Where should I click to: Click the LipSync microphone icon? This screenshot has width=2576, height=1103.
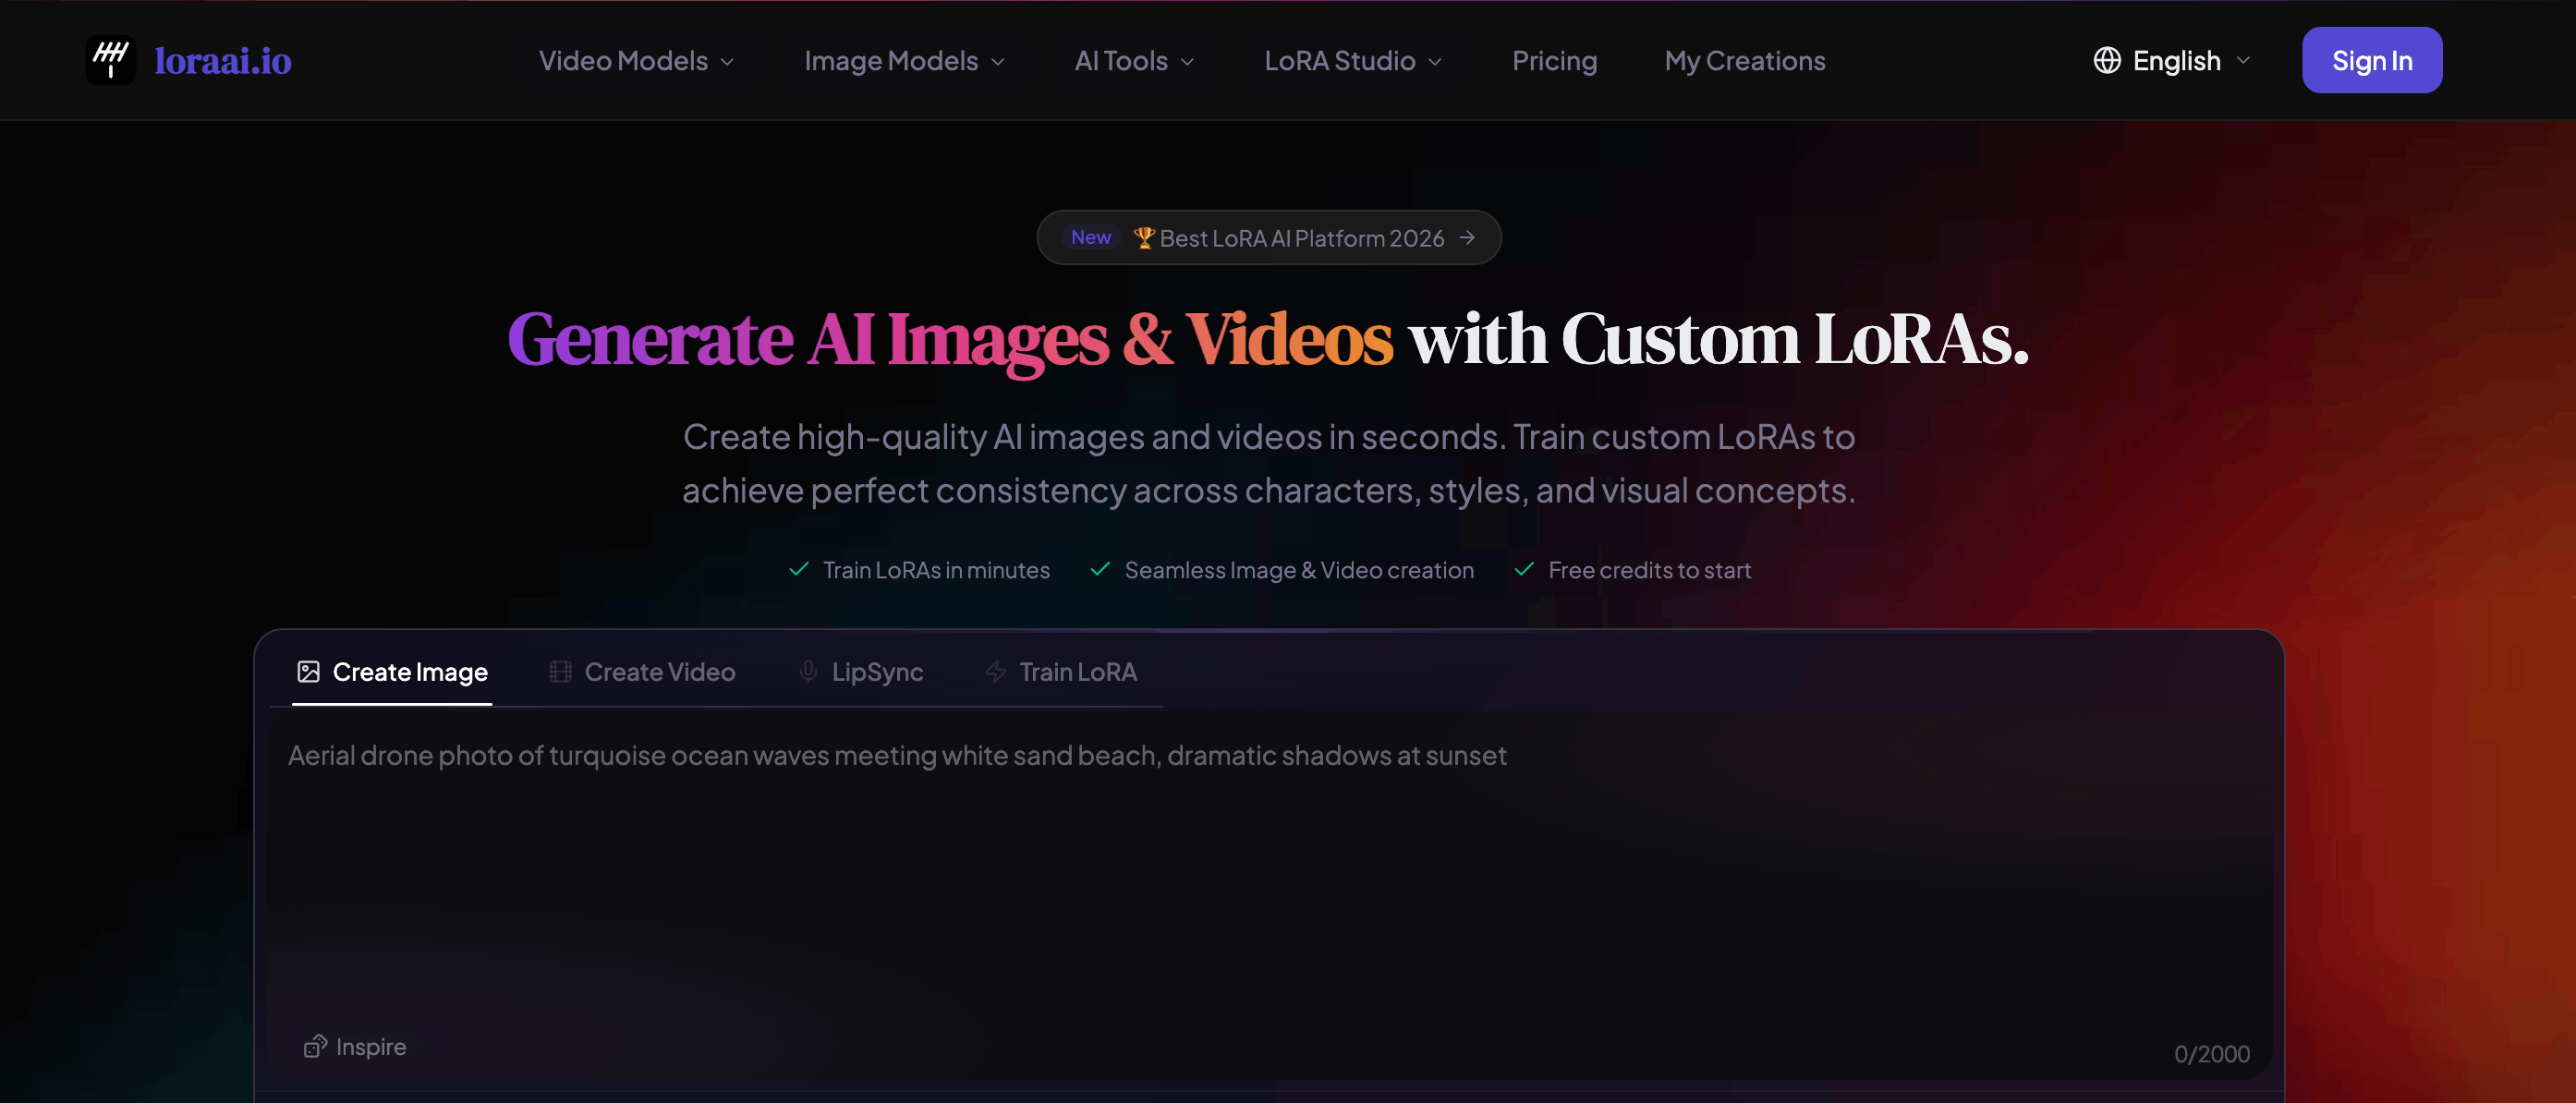(808, 672)
